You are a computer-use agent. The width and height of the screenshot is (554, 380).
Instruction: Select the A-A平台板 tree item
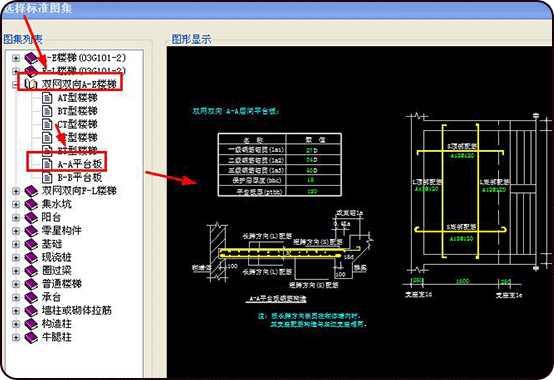(x=80, y=164)
